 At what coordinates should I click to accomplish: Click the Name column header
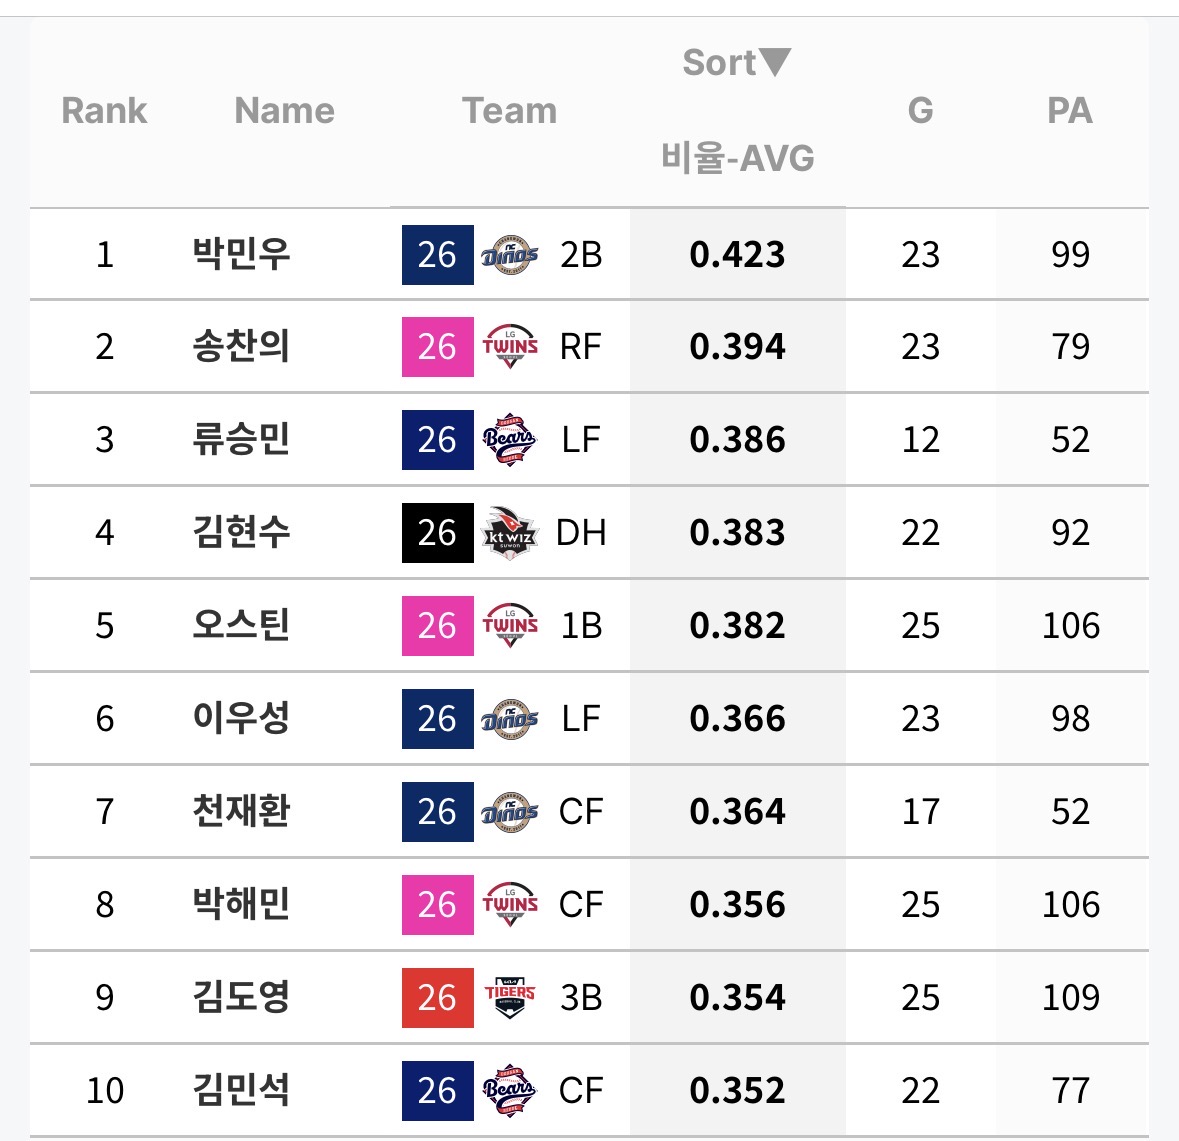pos(284,111)
